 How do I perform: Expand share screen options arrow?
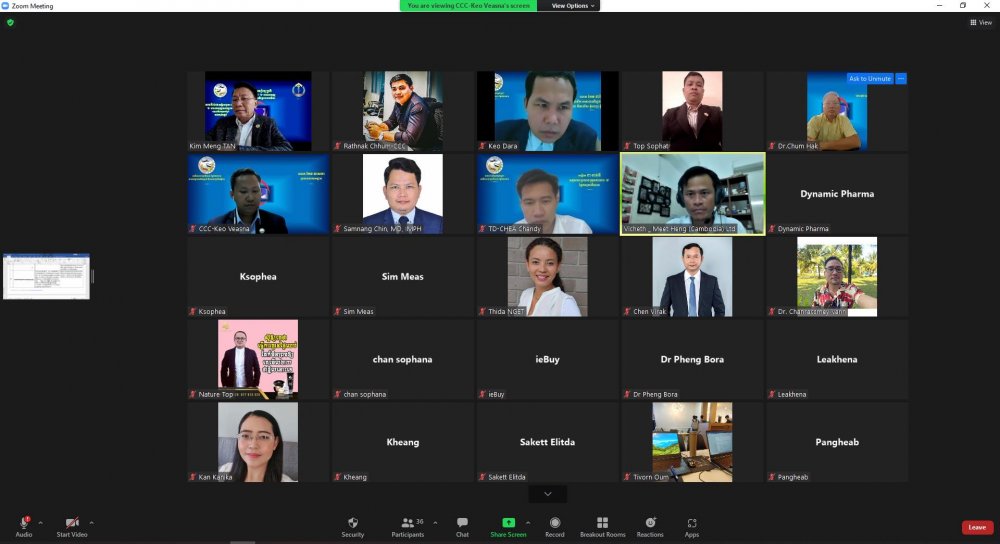[x=528, y=521]
